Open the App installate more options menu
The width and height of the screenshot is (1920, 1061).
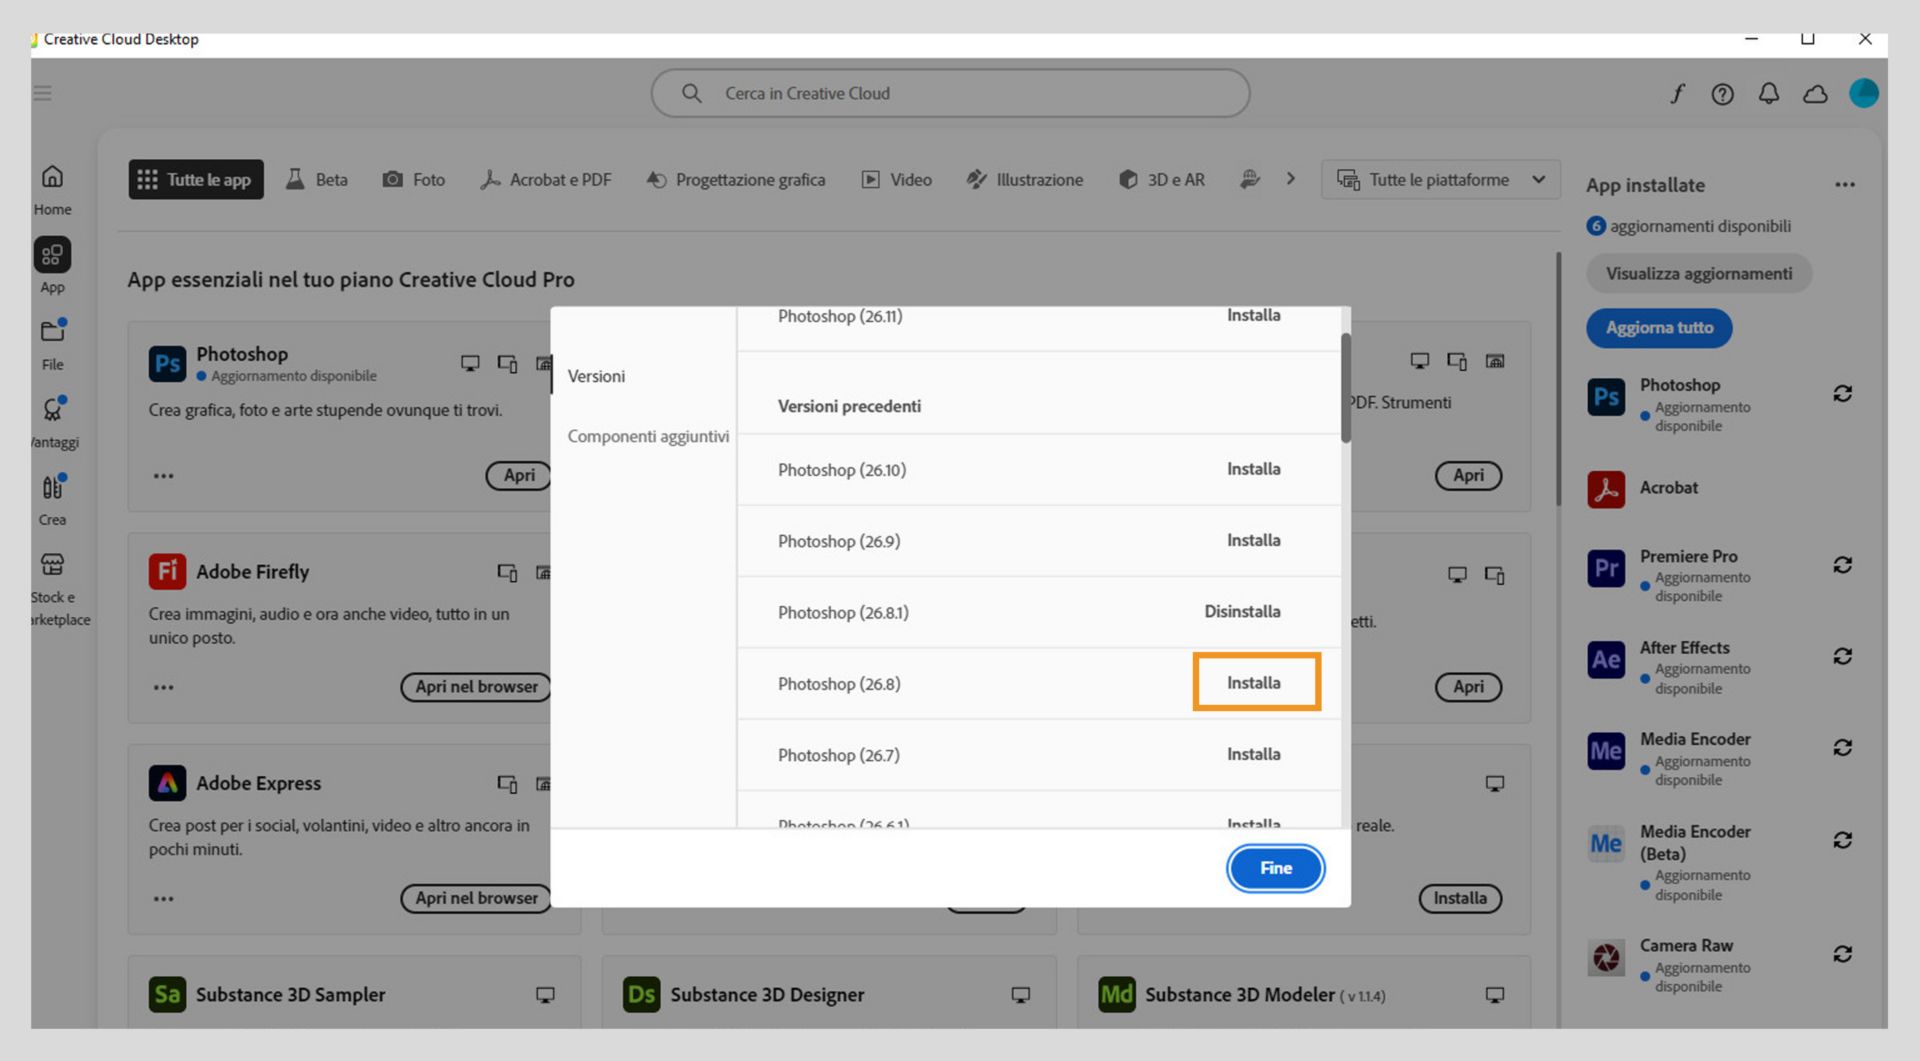(1845, 185)
